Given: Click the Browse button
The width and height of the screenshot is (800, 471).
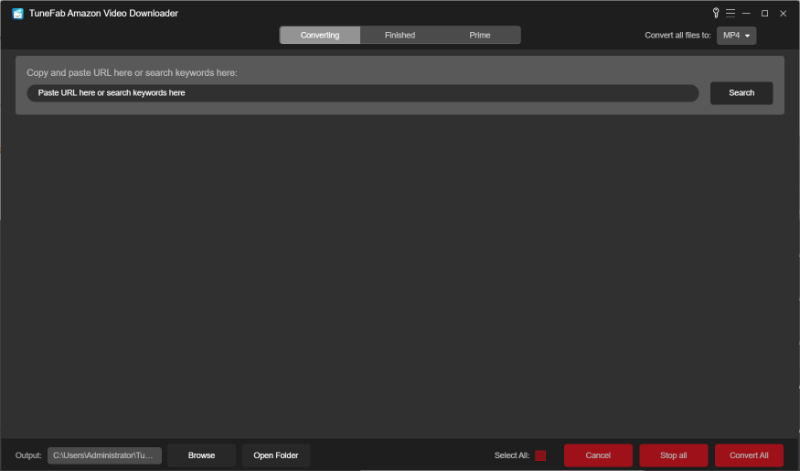Looking at the screenshot, I should [x=202, y=455].
